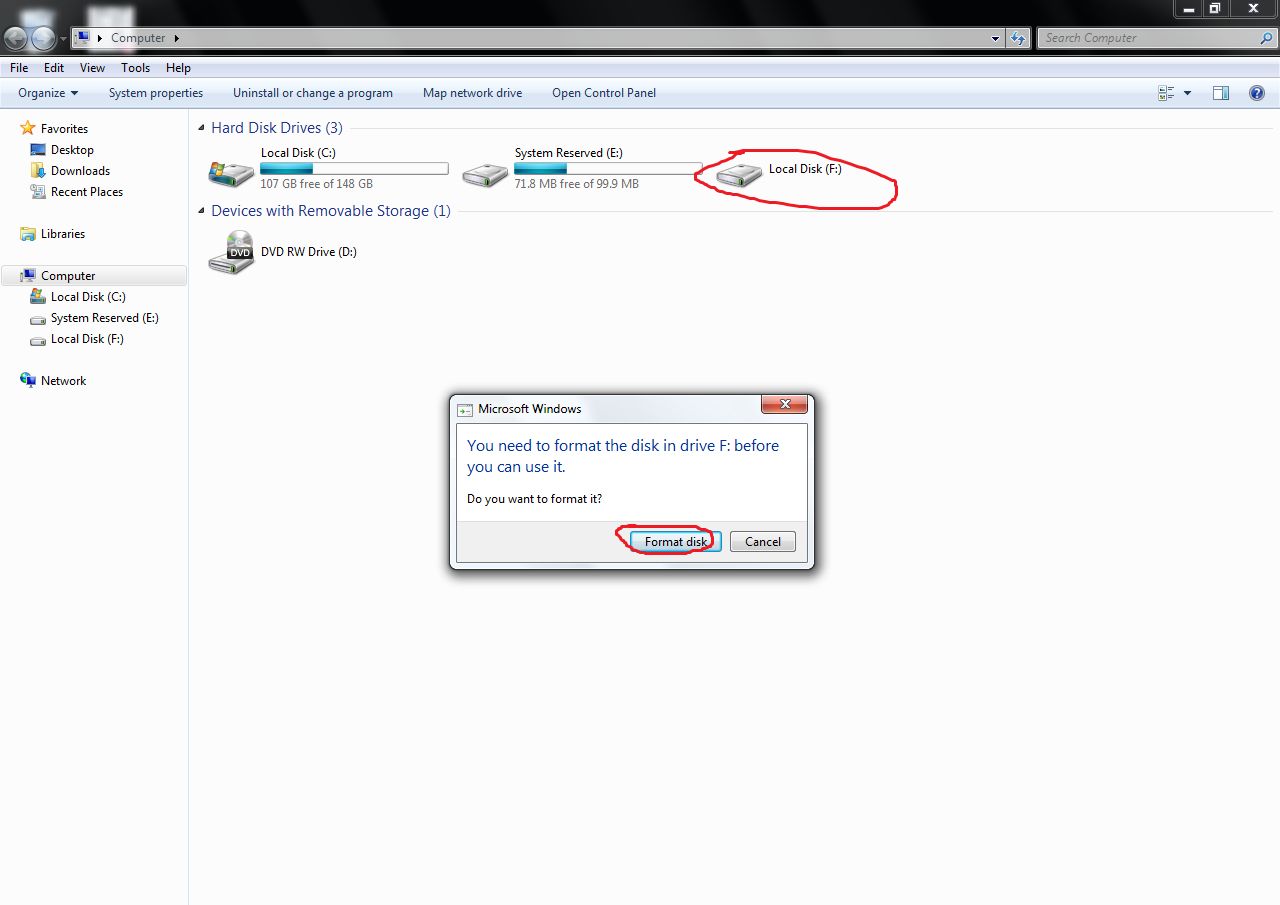
Task: Click the Network icon in navigation pane
Action: pyautogui.click(x=28, y=381)
